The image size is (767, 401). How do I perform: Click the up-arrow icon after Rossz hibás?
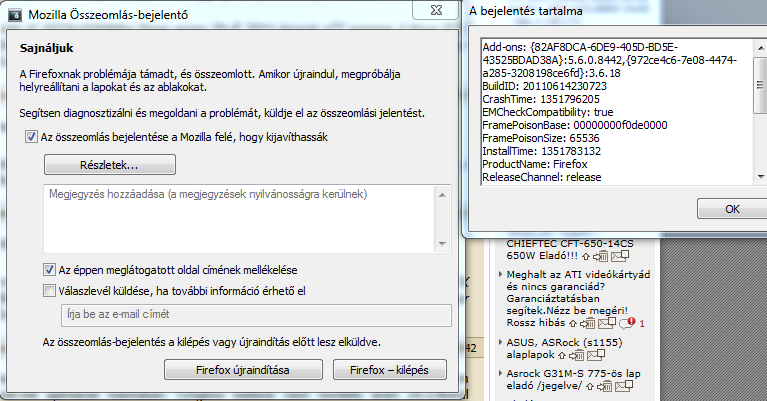[572, 323]
